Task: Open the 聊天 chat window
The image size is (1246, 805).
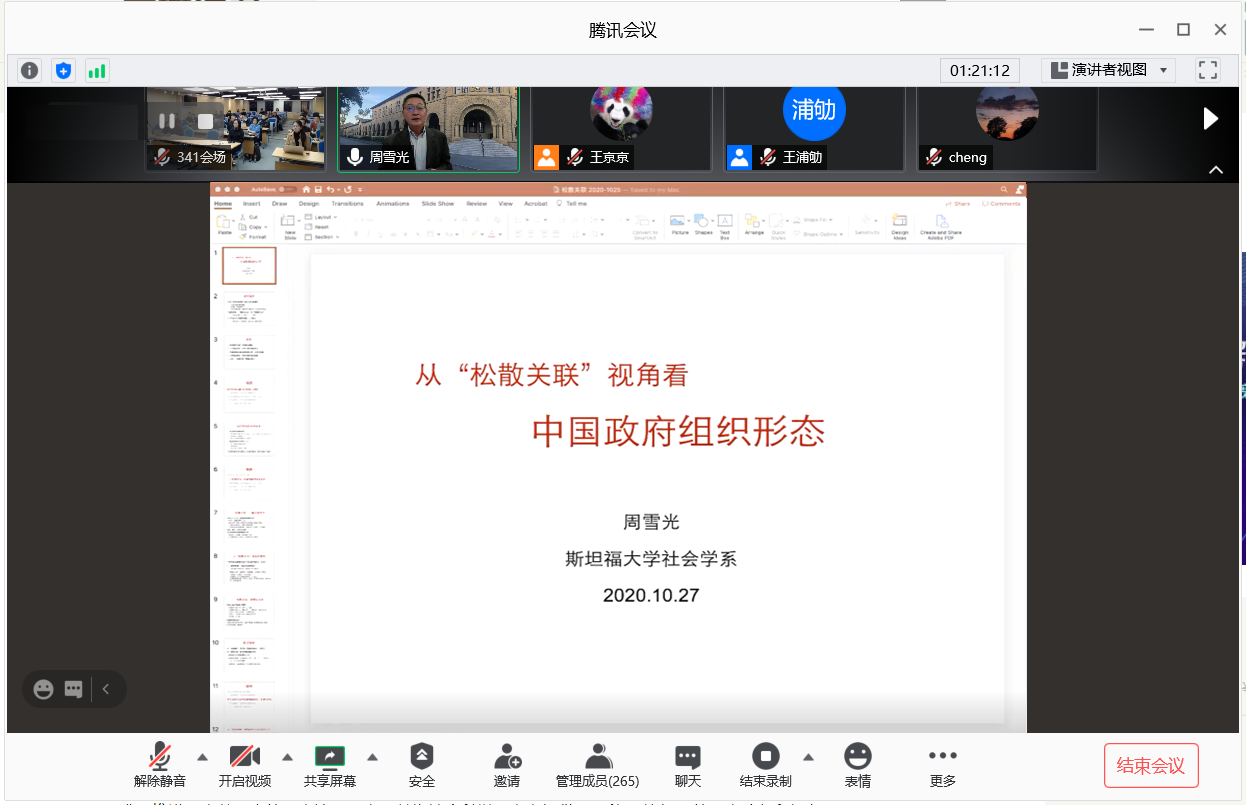Action: [x=687, y=765]
